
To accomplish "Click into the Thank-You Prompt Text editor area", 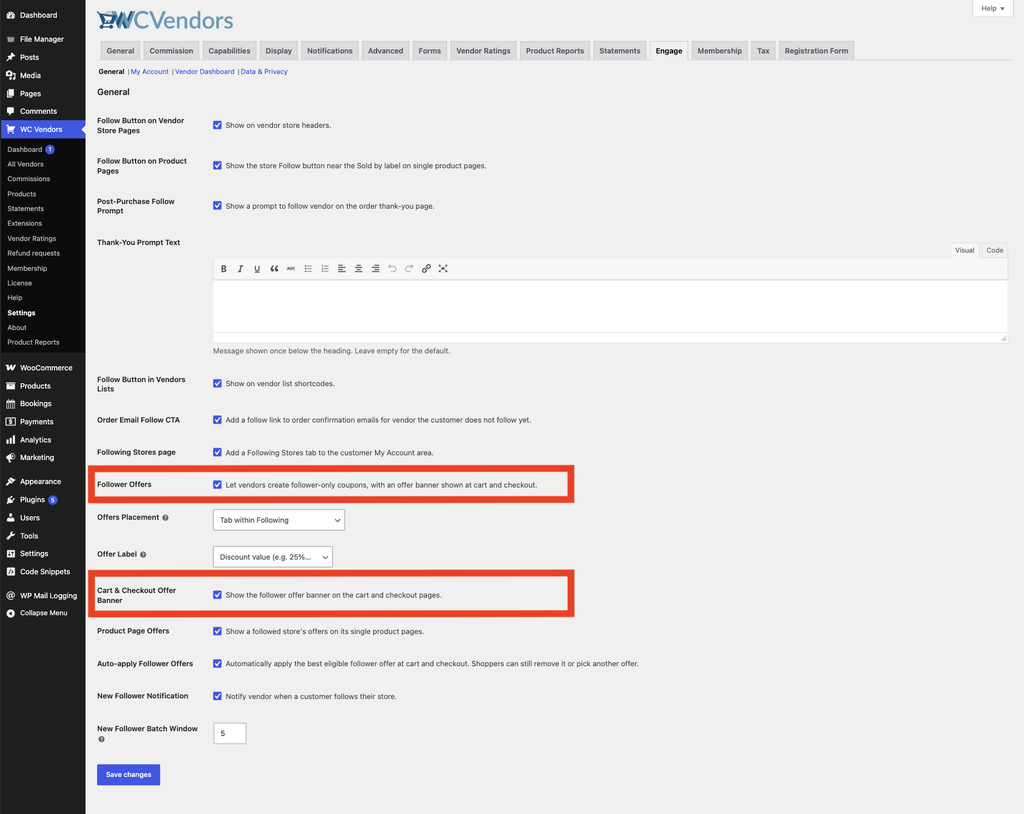I will pyautogui.click(x=610, y=306).
